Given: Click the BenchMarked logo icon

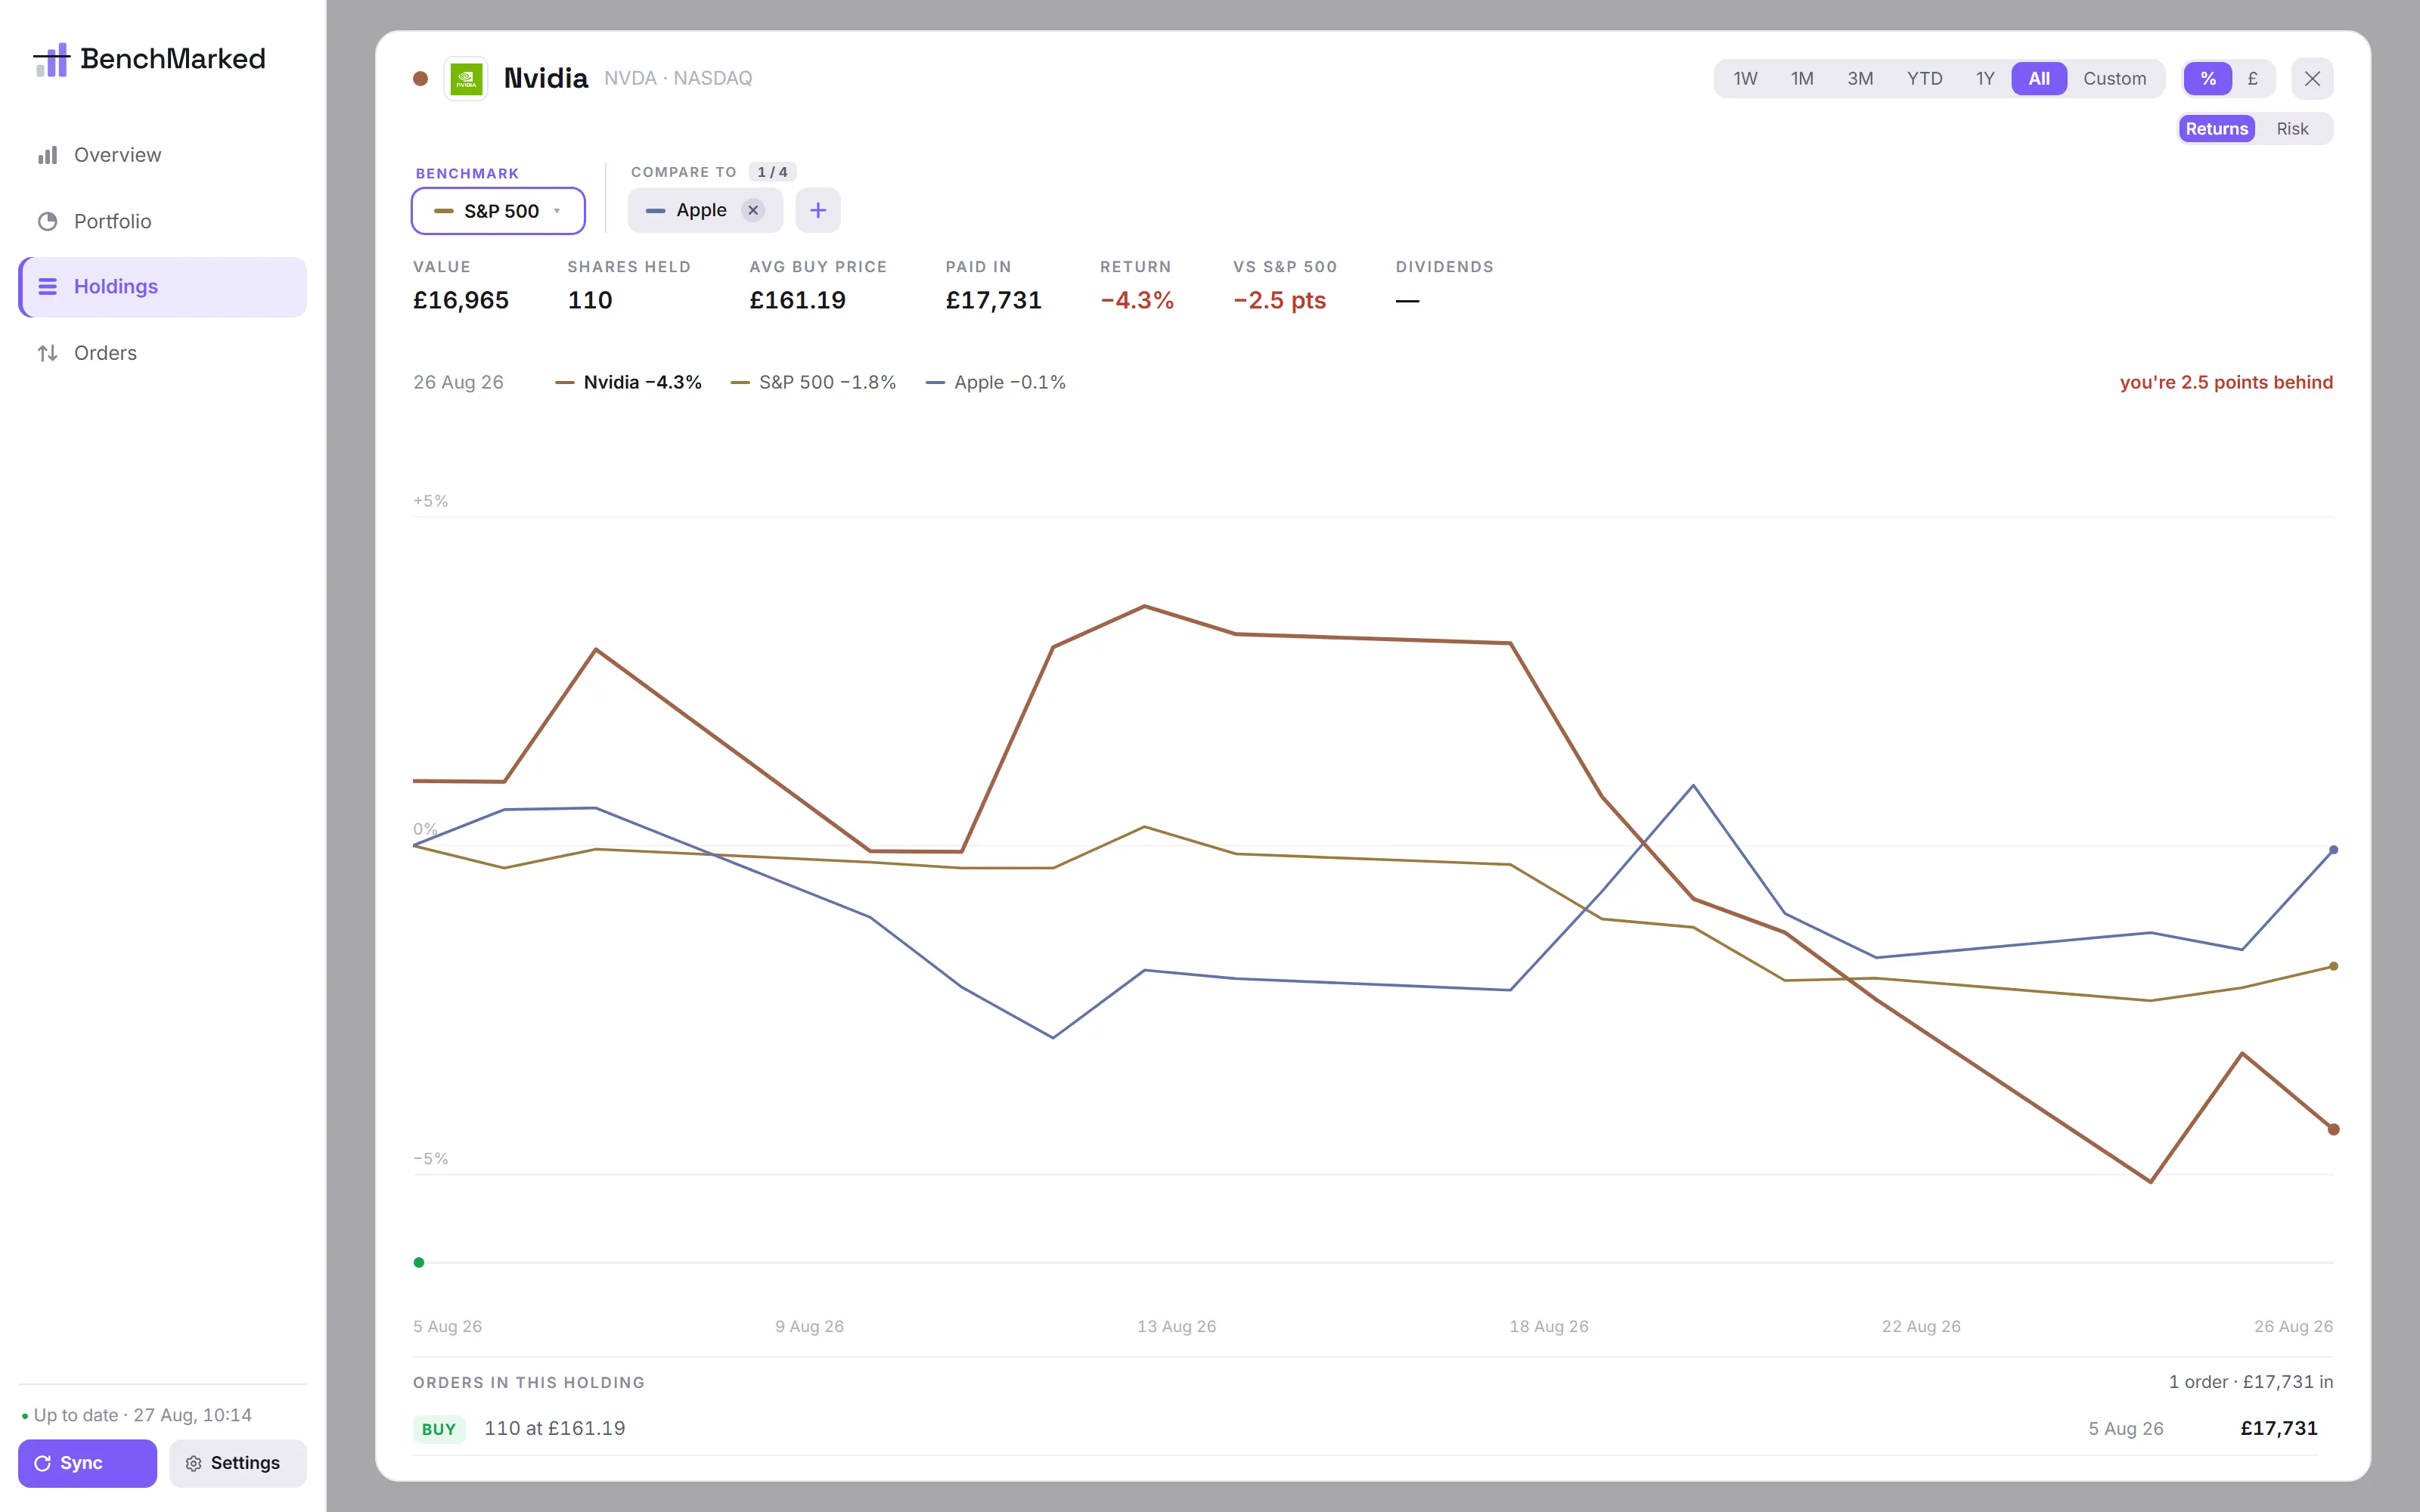Looking at the screenshot, I should click(x=51, y=59).
